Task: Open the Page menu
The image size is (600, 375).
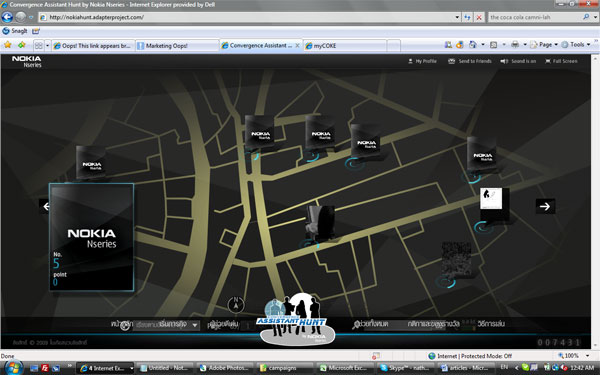Action: pos(544,45)
